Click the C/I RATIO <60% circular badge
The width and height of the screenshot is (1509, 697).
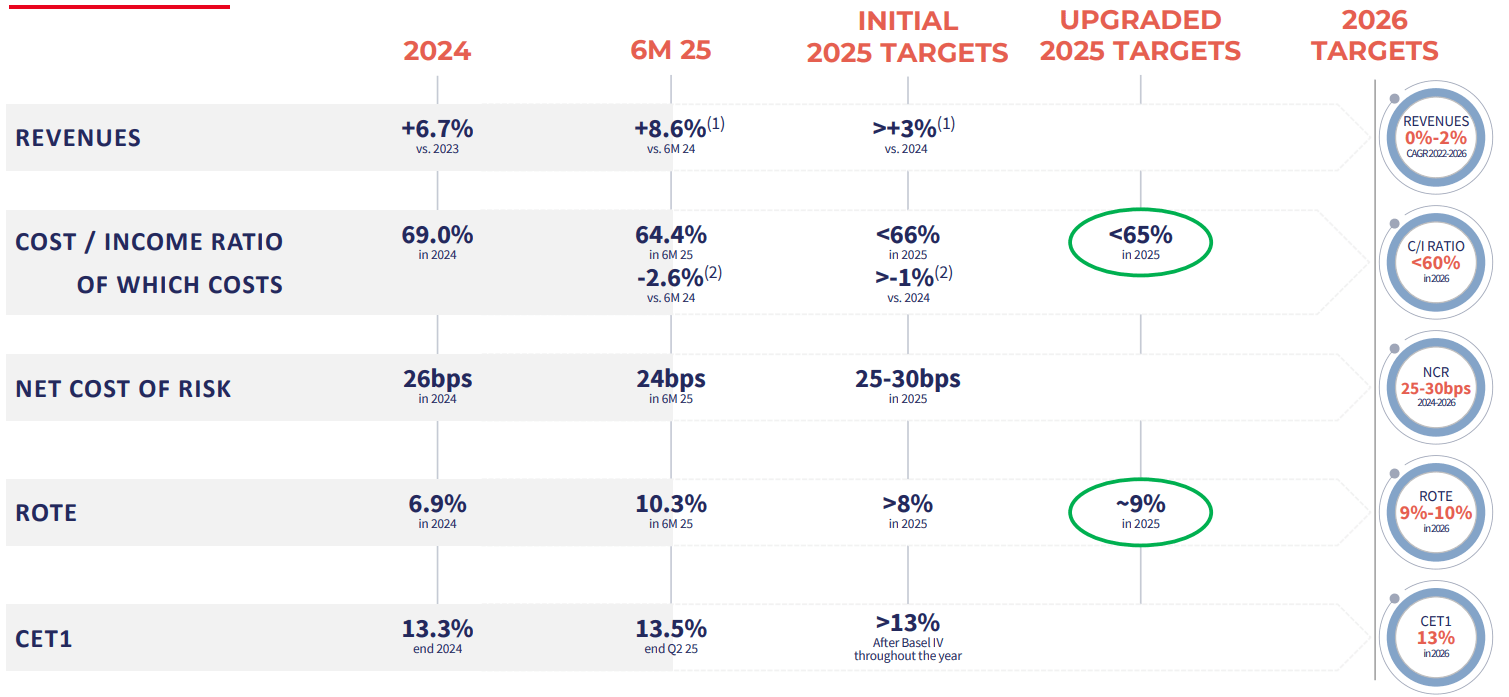(1435, 262)
